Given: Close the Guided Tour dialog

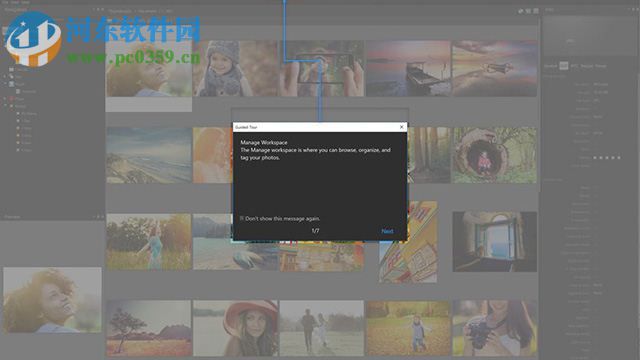Looking at the screenshot, I should (401, 127).
